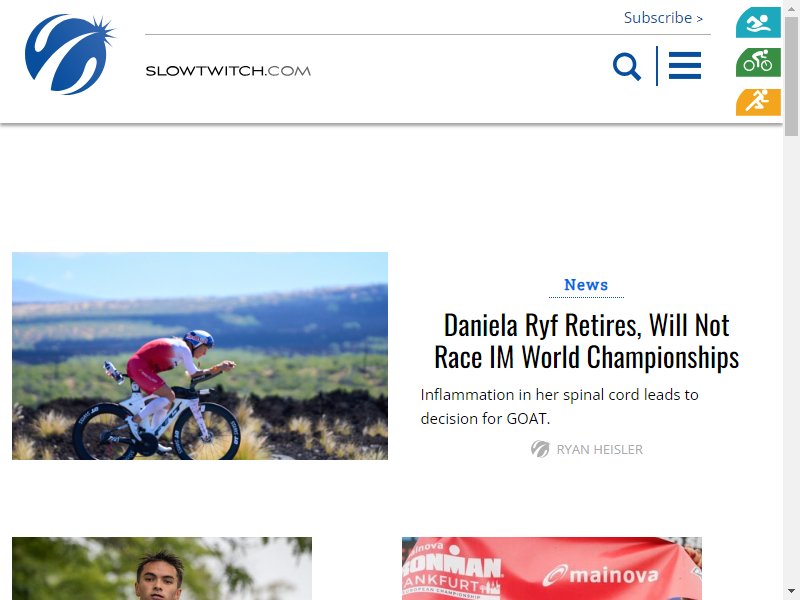Open the running category icon
Screen dimensions: 800x600
tap(758, 102)
